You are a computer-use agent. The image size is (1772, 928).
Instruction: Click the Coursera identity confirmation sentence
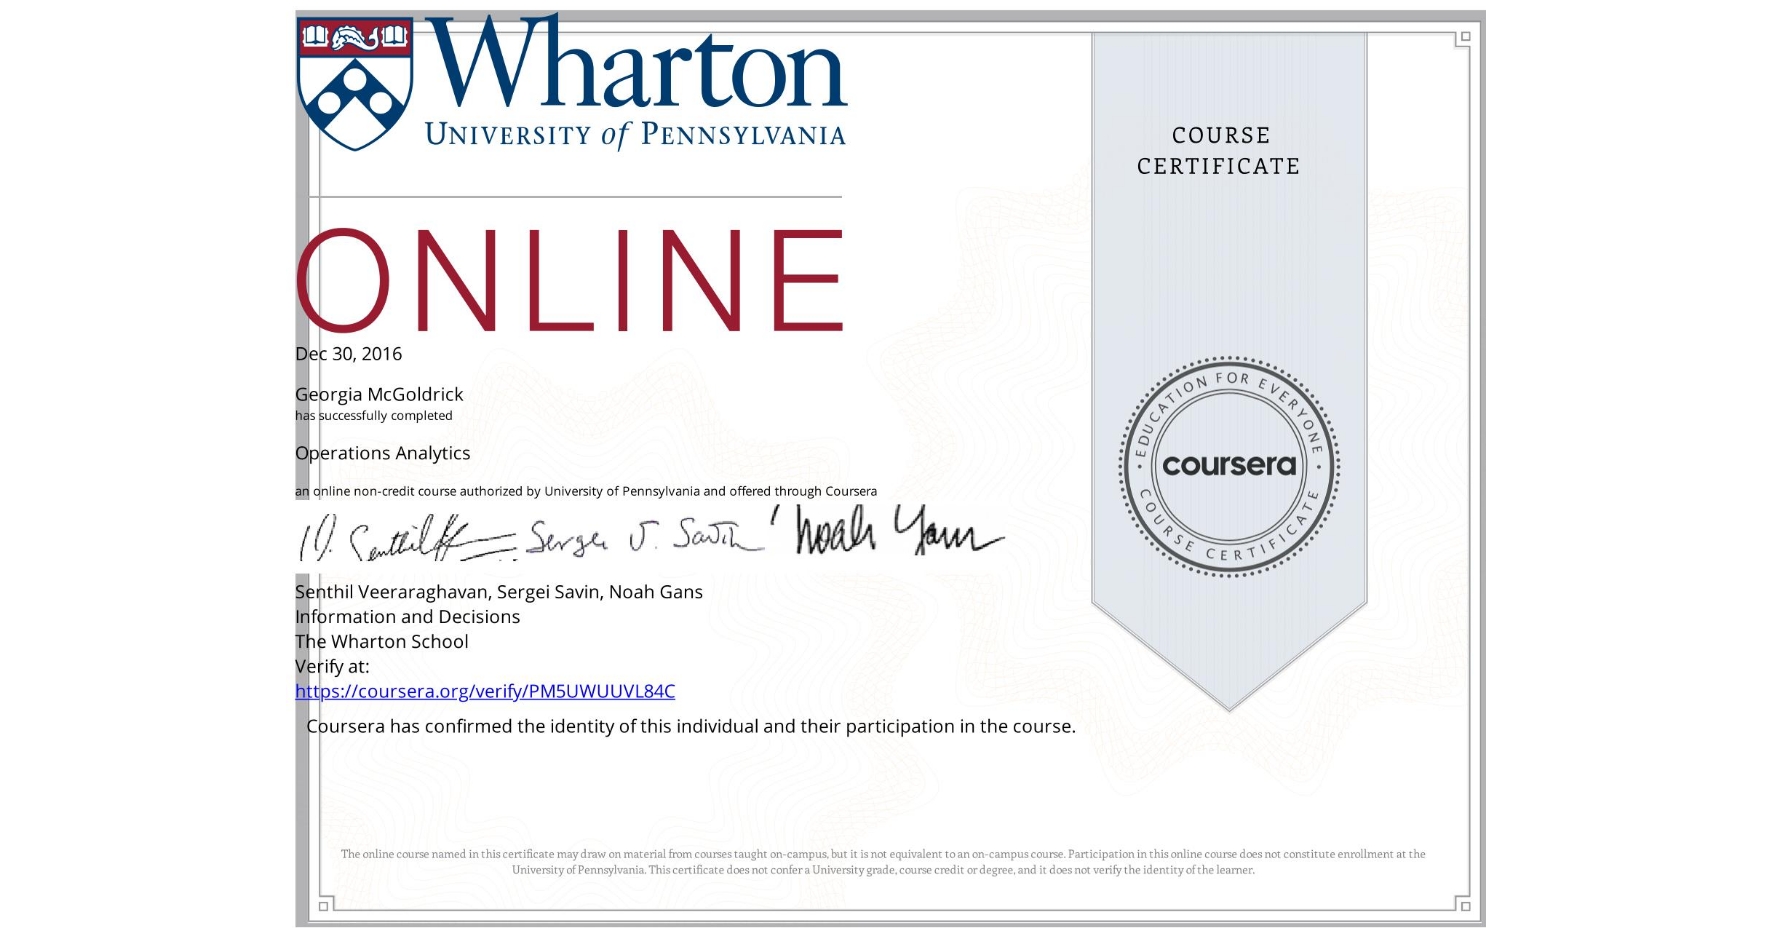coord(691,727)
